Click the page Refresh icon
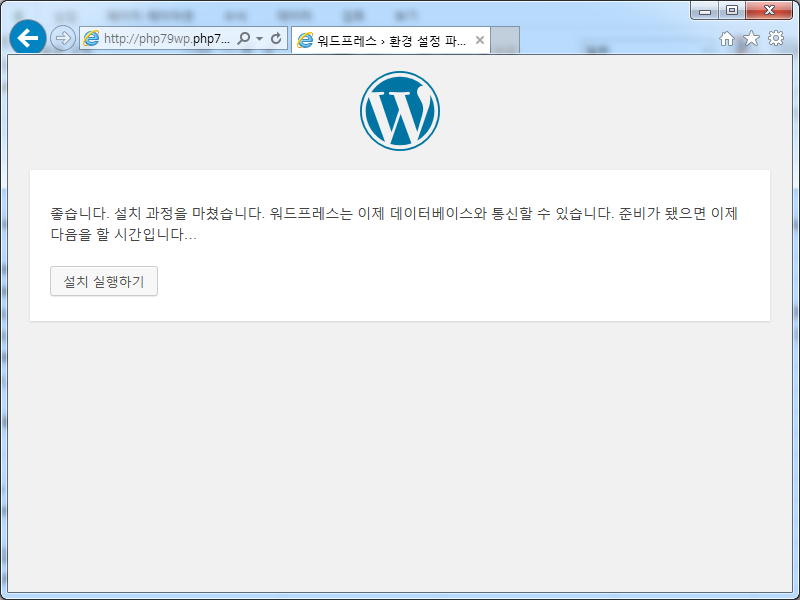 pos(276,38)
